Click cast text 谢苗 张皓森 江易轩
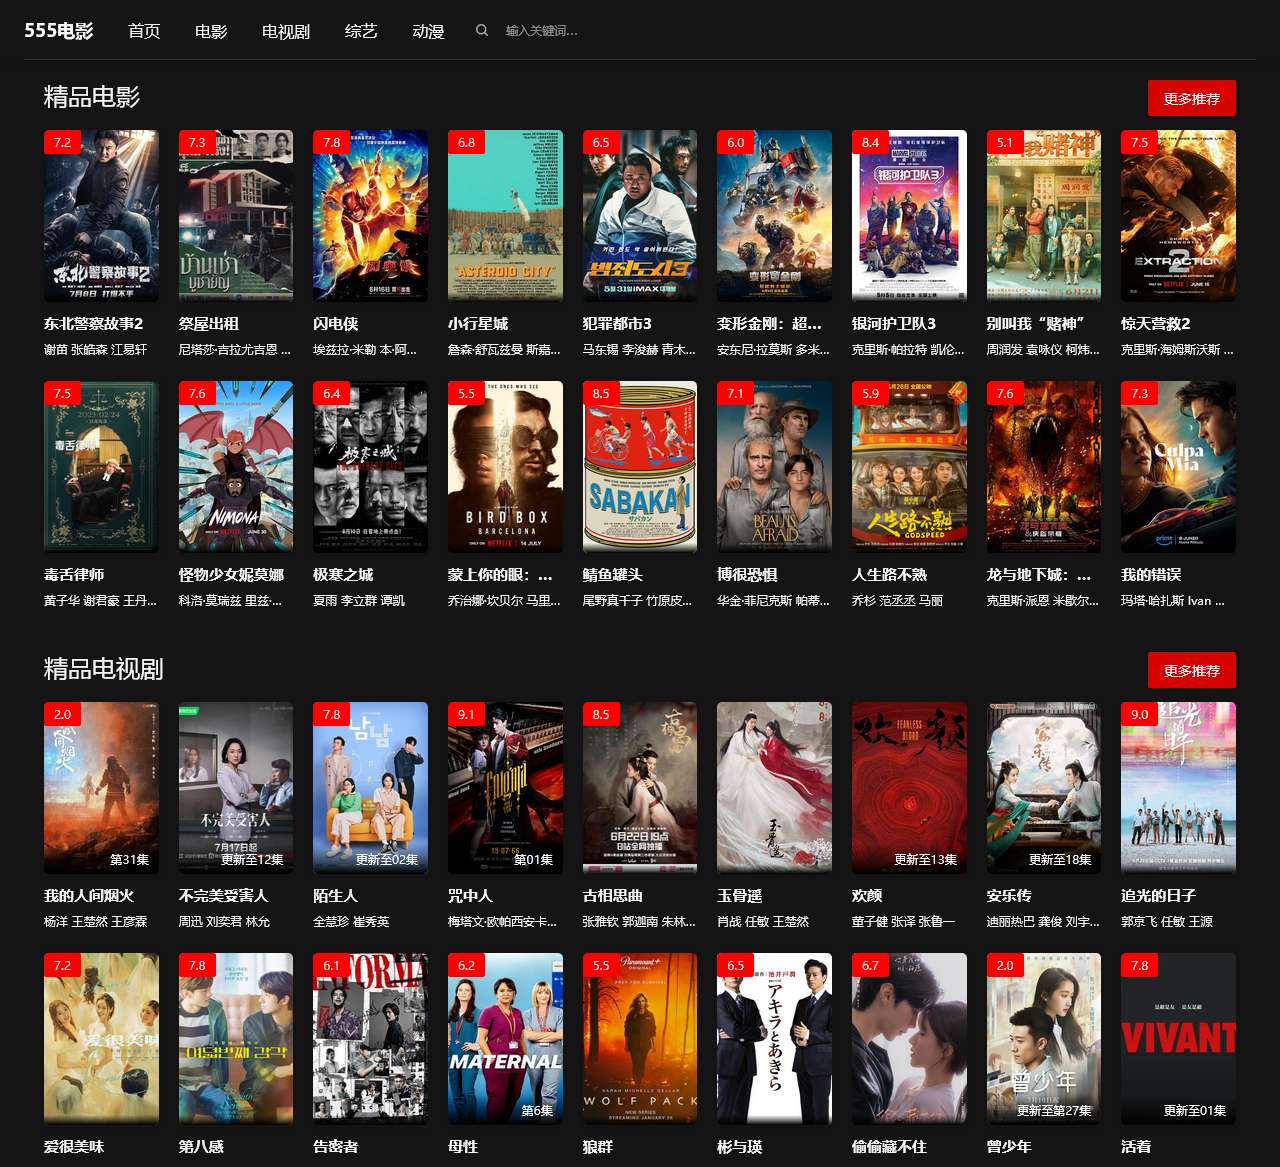The height and width of the screenshot is (1167, 1280). tap(95, 350)
